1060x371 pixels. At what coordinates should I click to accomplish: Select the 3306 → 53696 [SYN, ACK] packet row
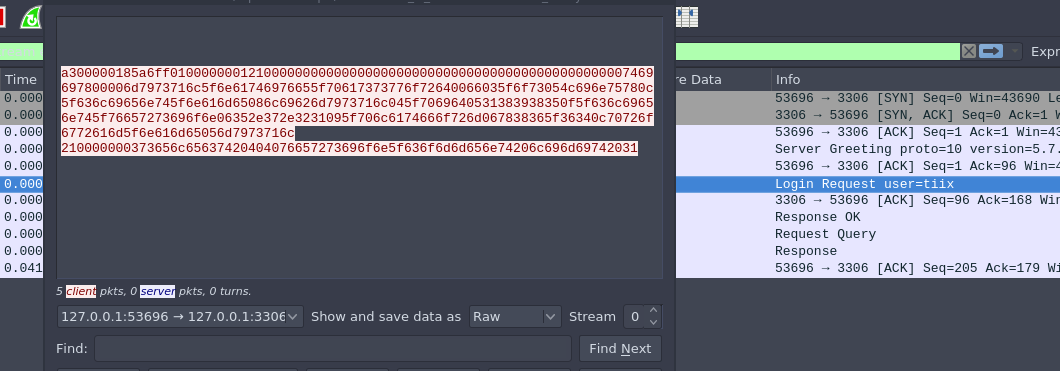[867, 115]
